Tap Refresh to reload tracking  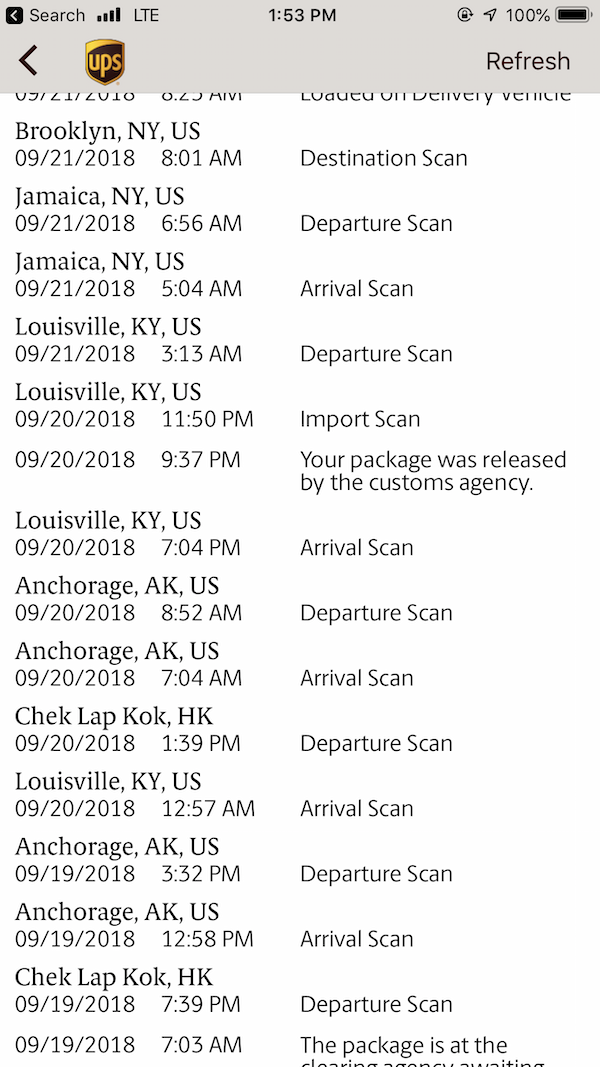point(528,61)
